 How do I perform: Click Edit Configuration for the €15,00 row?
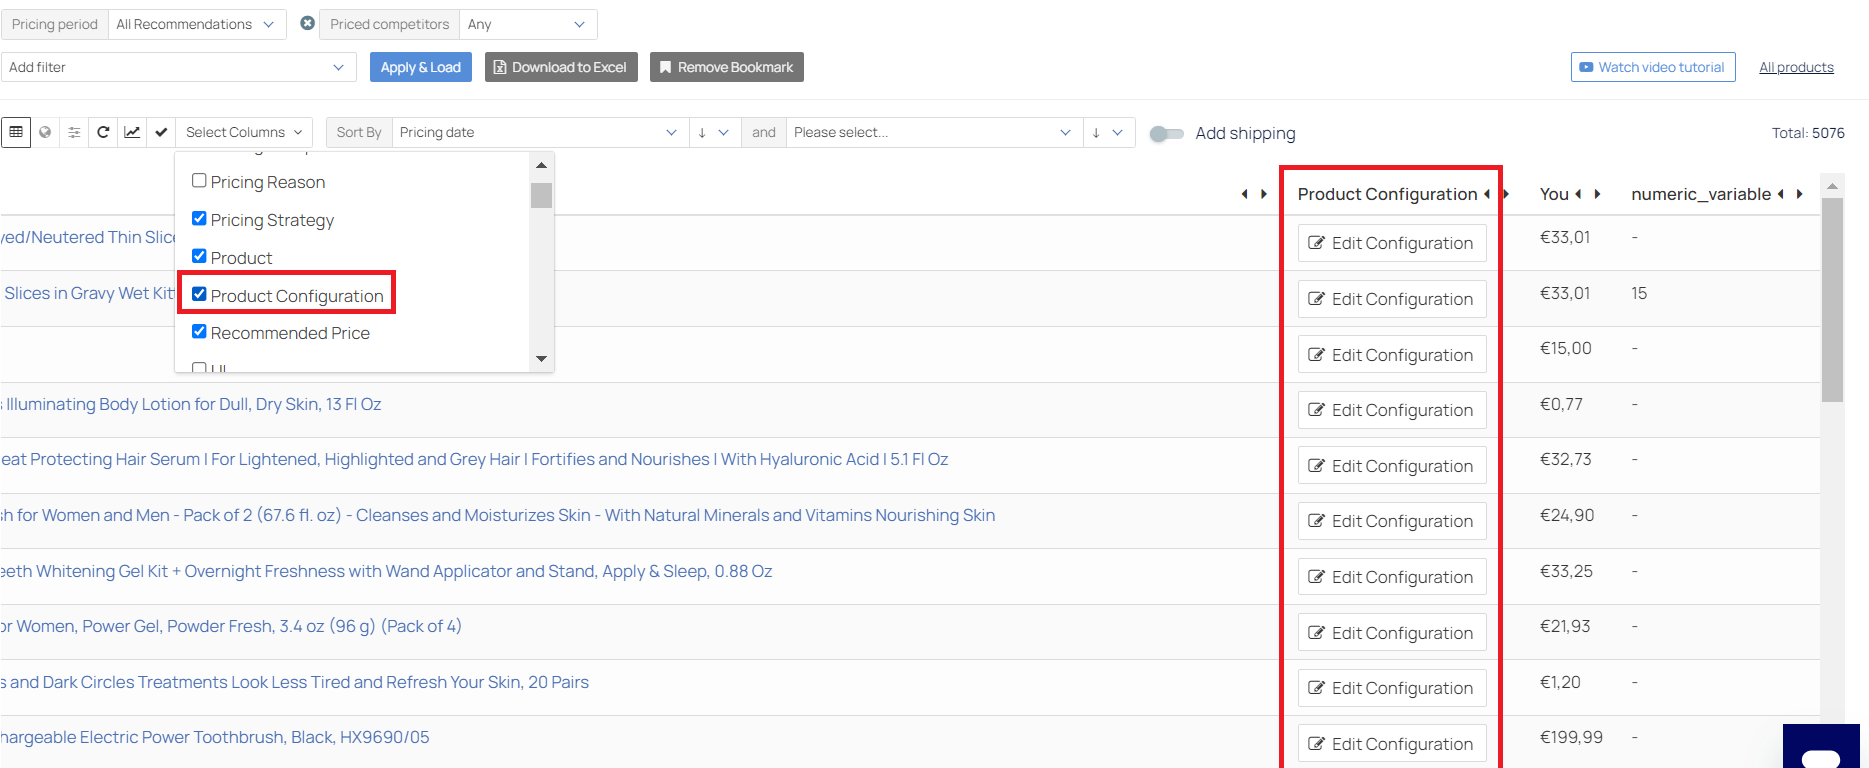tap(1392, 355)
